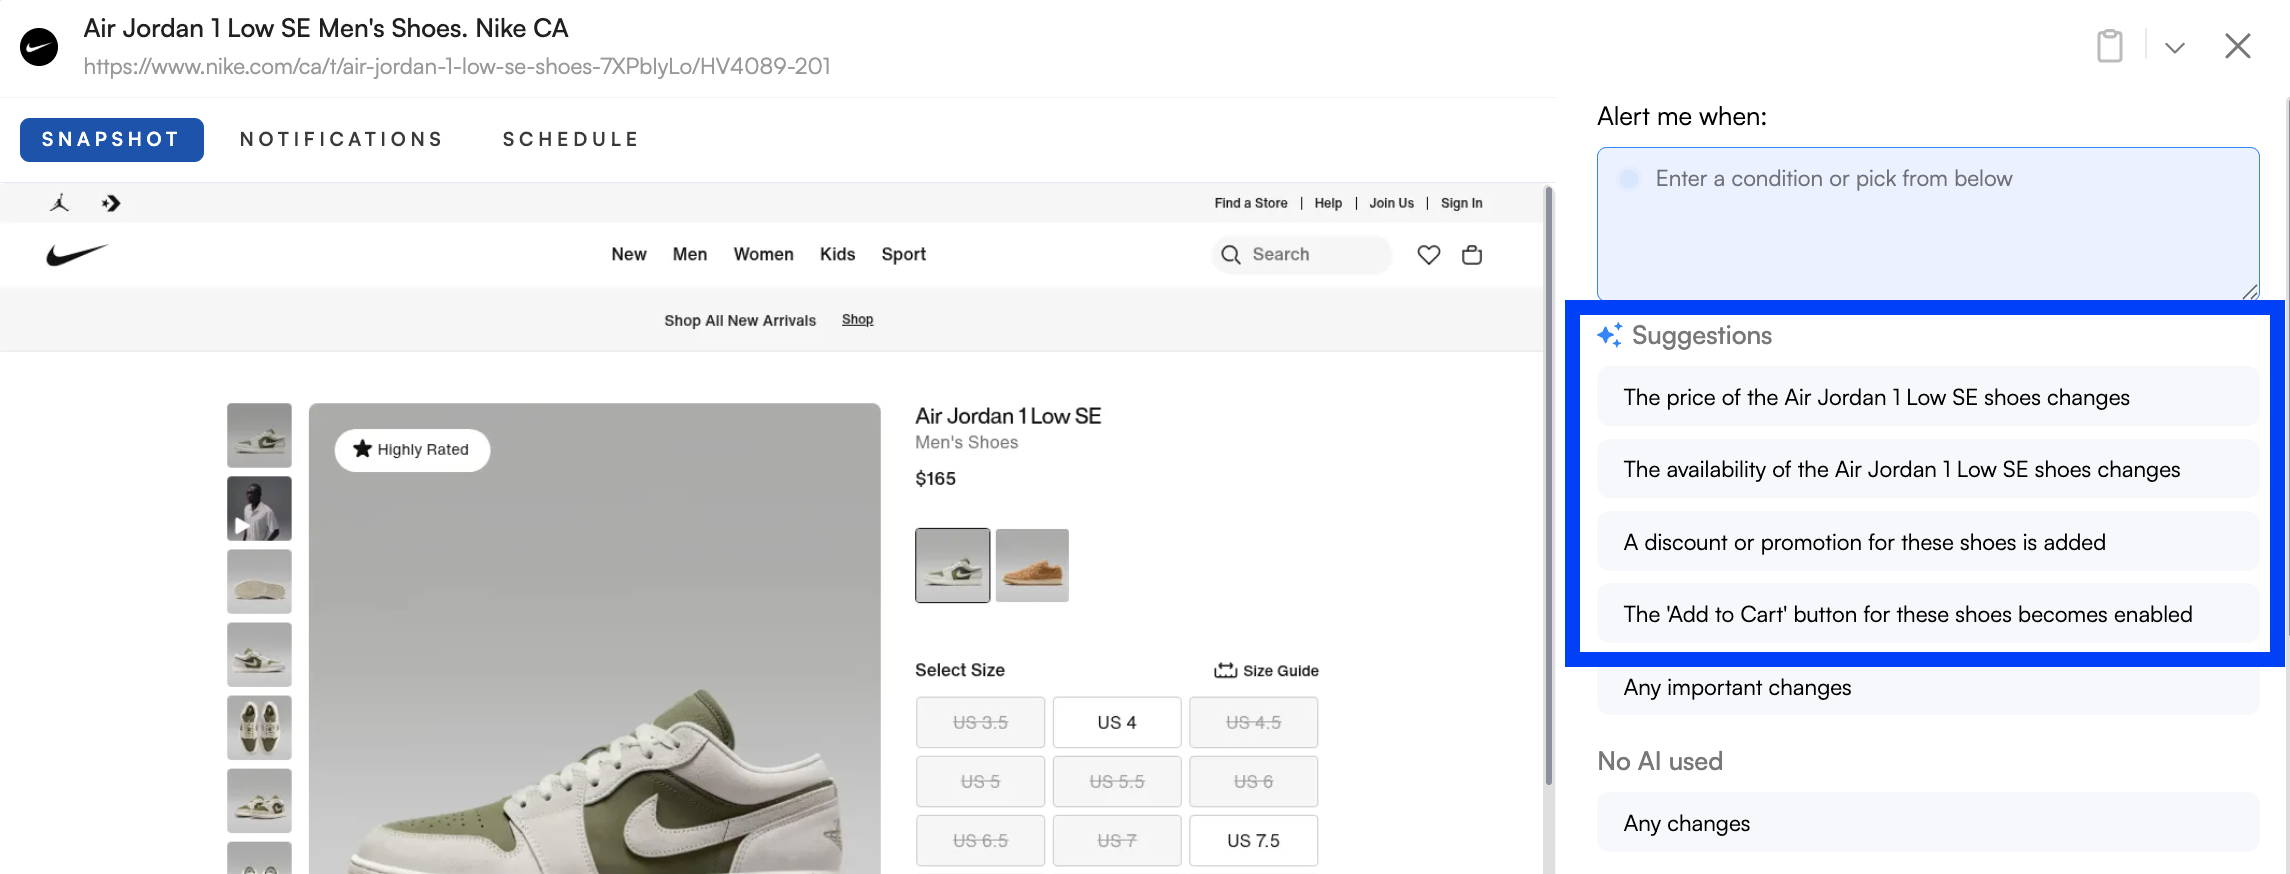Open the Men navigation menu

tap(689, 254)
